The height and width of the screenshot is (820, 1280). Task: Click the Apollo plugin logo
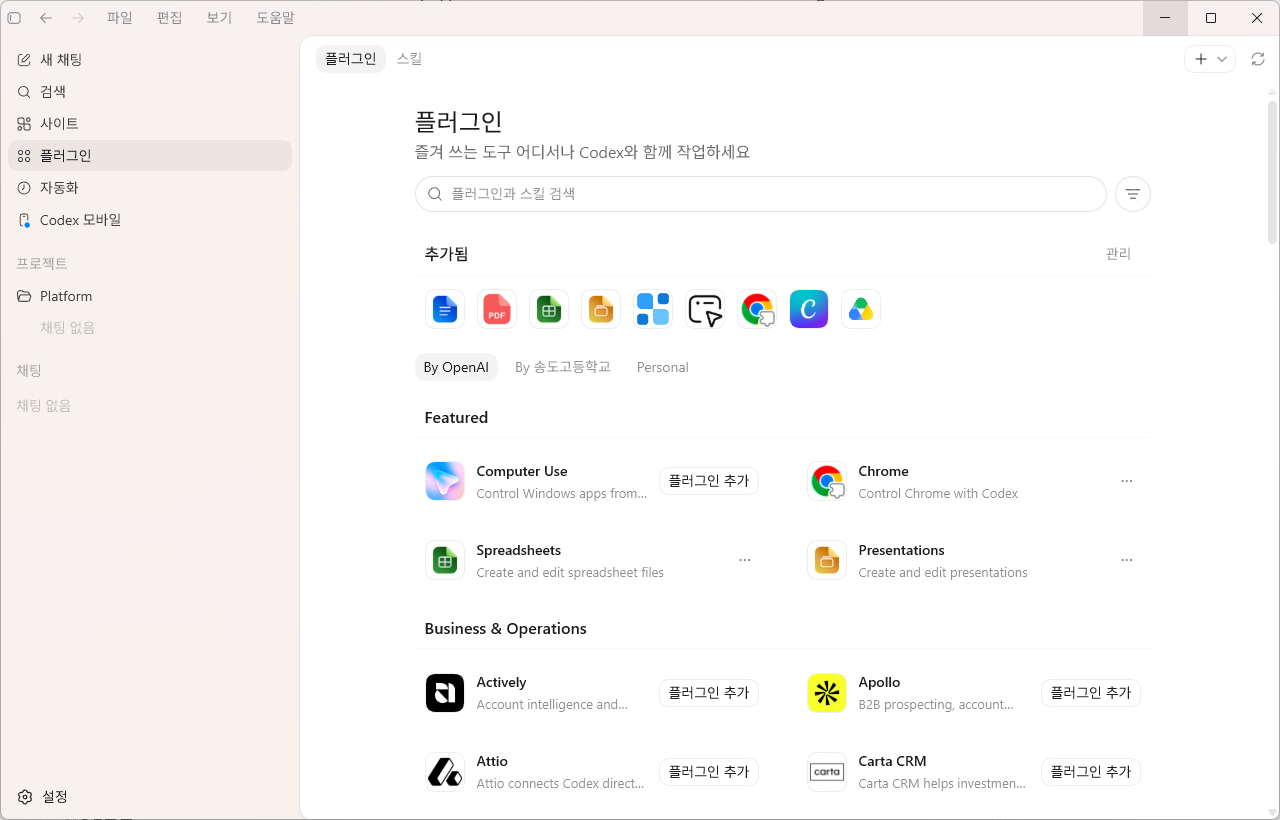(x=827, y=692)
